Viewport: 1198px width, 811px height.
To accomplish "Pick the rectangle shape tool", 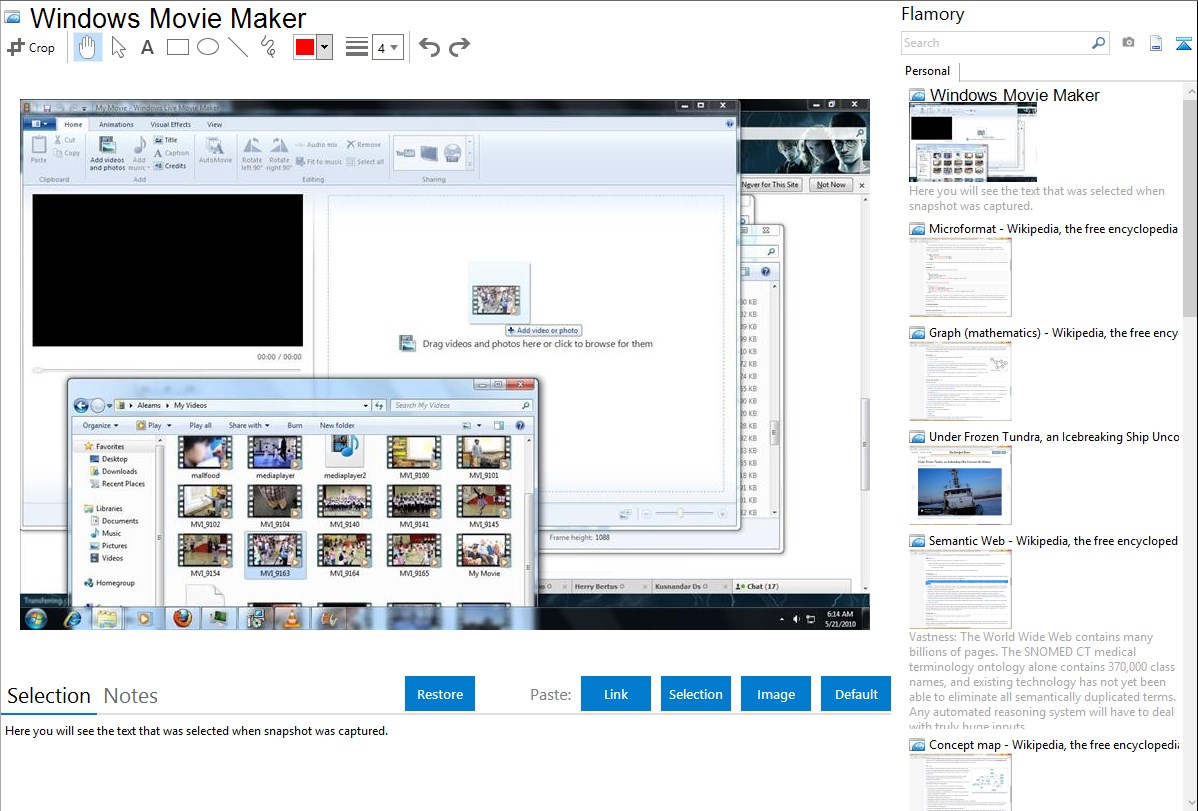I will pyautogui.click(x=177, y=47).
